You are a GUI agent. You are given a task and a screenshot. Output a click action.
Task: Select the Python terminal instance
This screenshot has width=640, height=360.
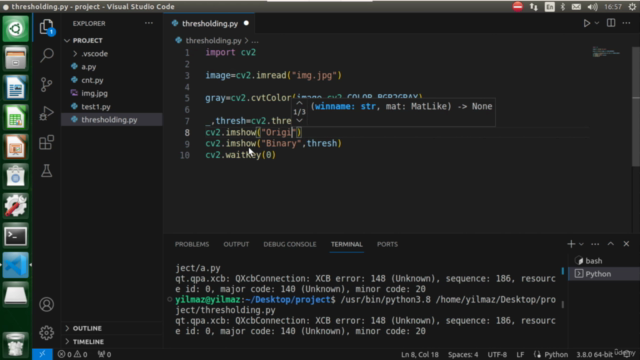tap(604, 274)
